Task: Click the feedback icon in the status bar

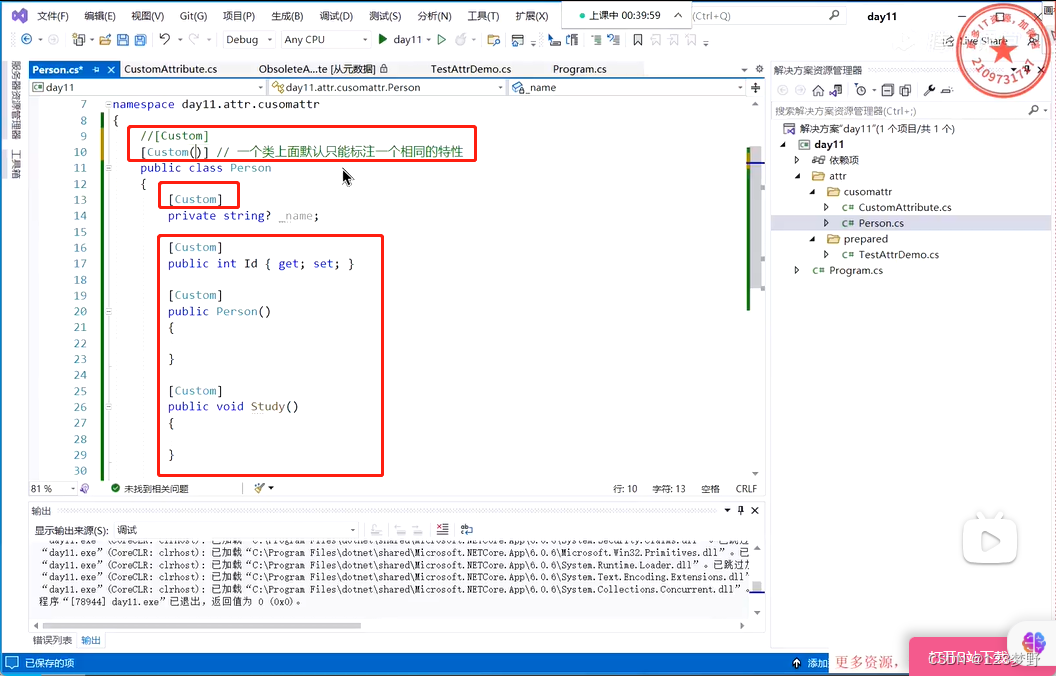Action: 11,663
